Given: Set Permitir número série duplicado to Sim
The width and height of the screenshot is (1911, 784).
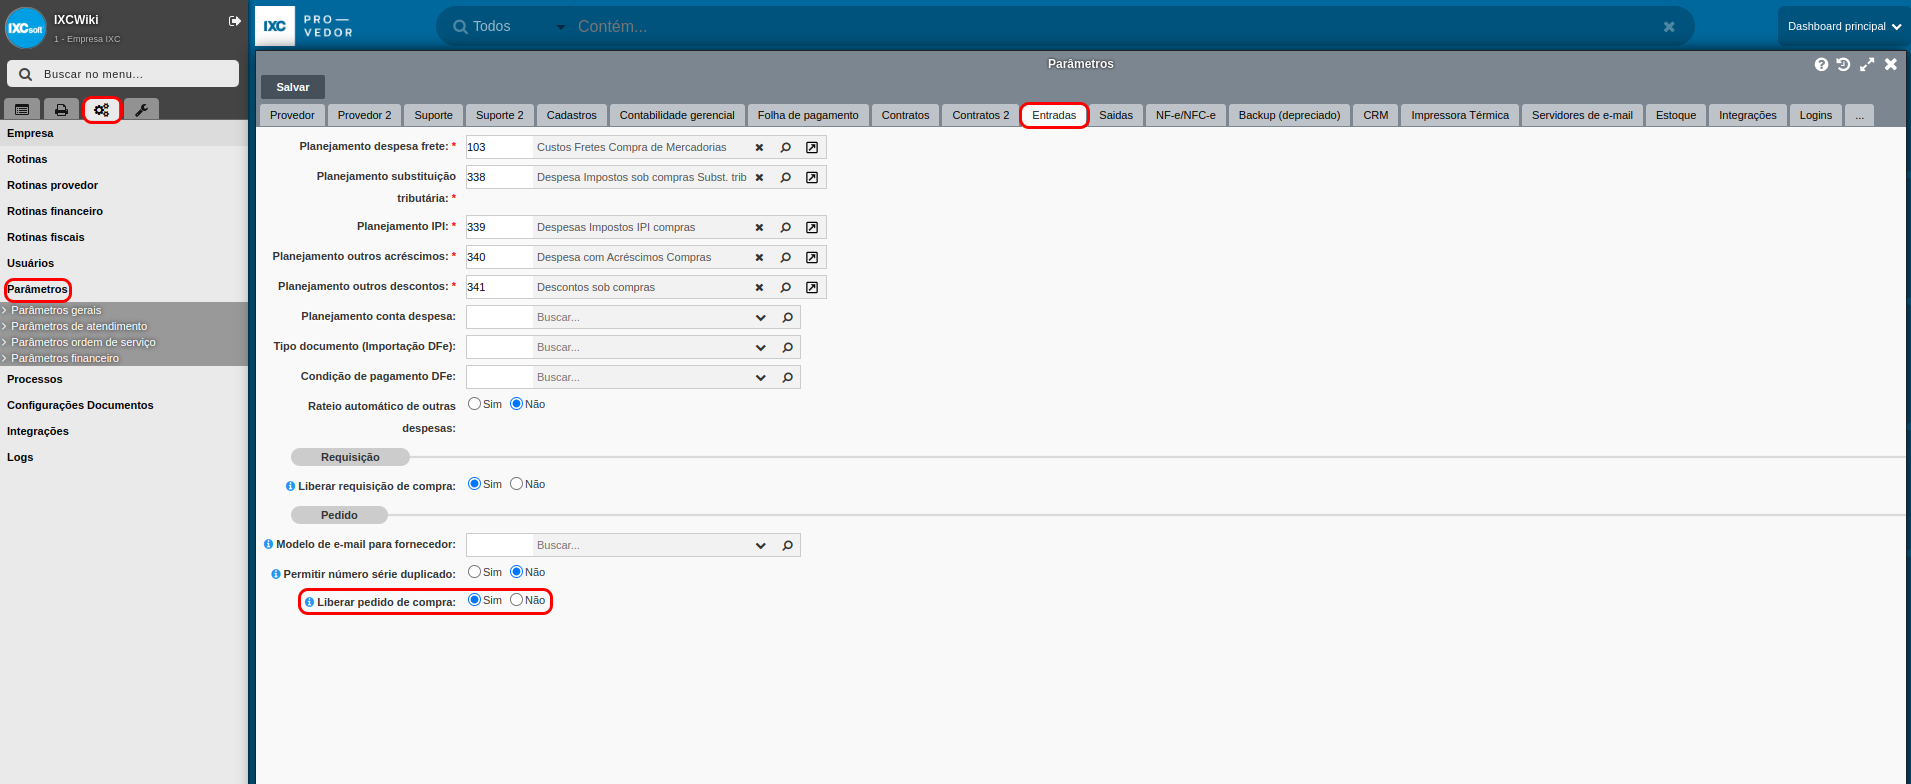Looking at the screenshot, I should click(474, 572).
